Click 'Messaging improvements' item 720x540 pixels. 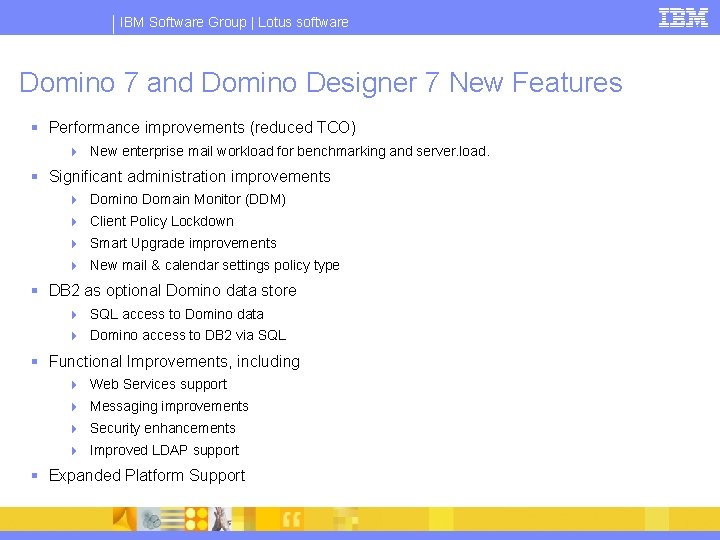(169, 406)
